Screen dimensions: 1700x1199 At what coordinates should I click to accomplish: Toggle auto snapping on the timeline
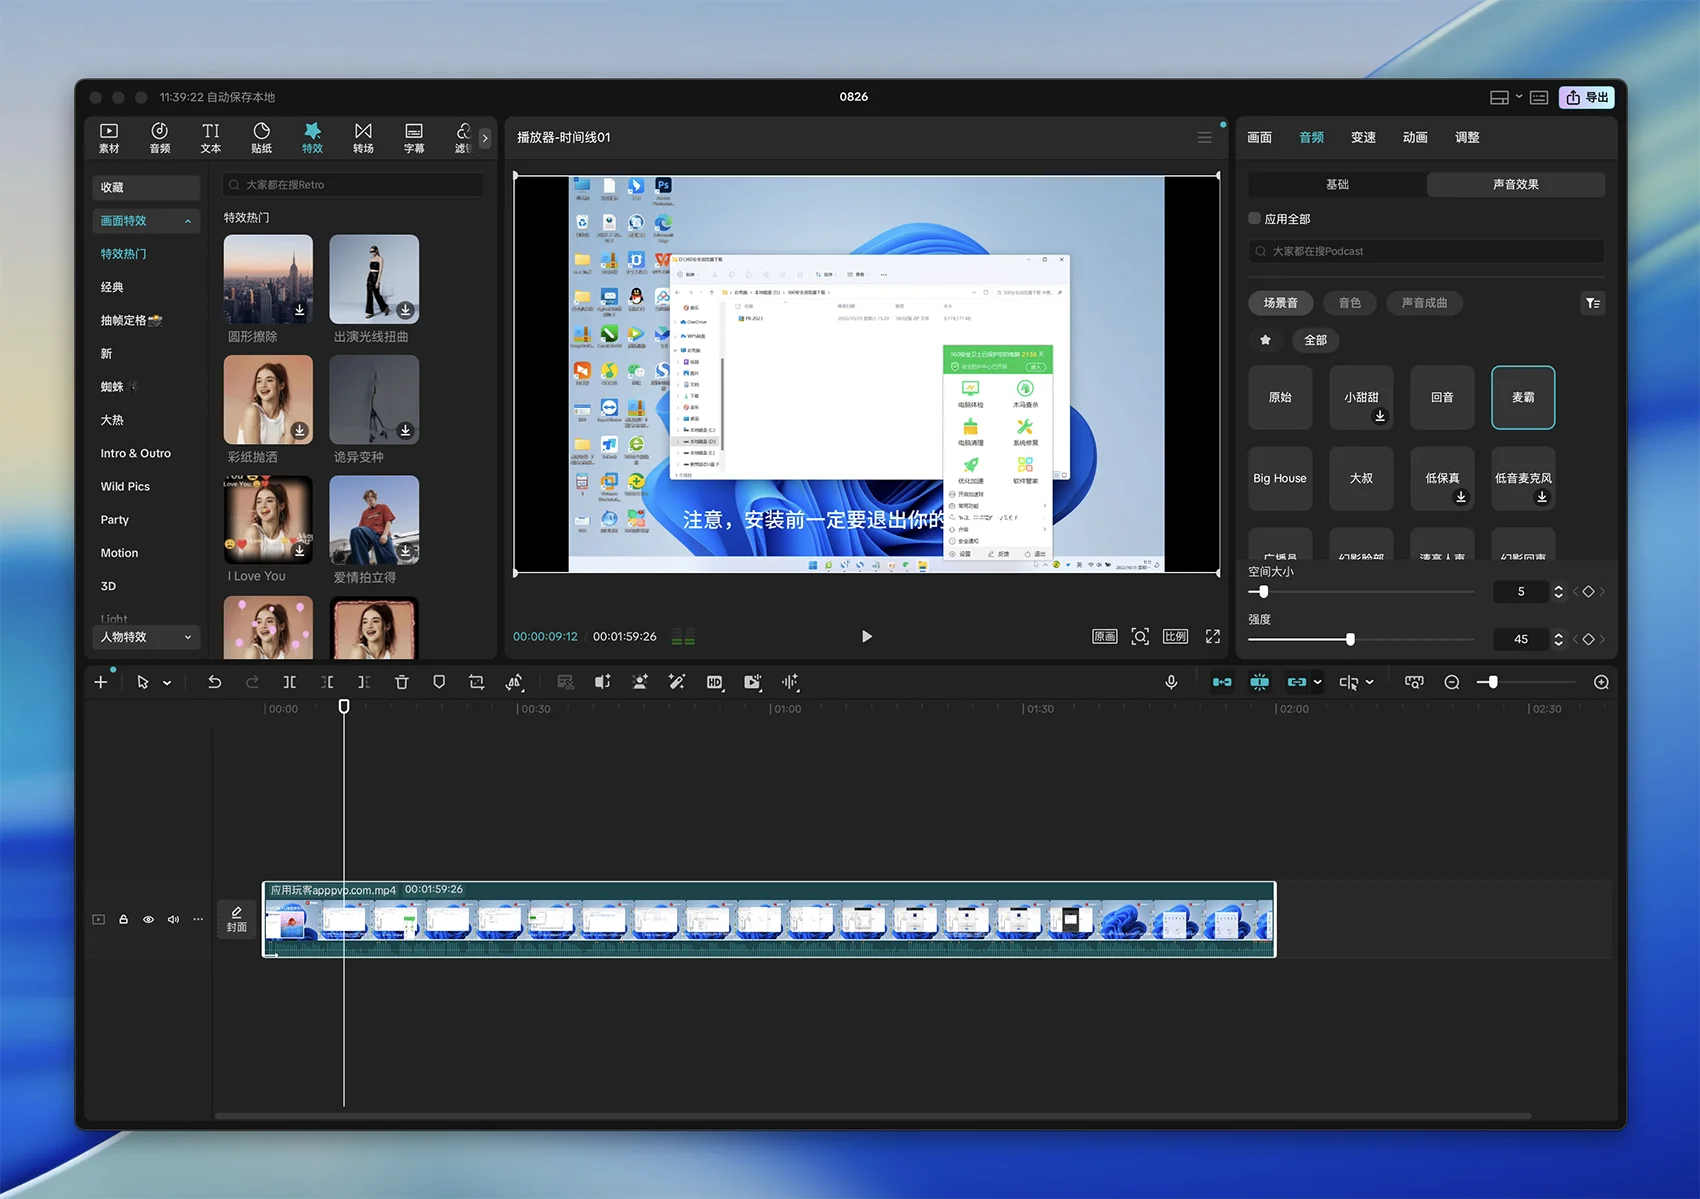1260,682
